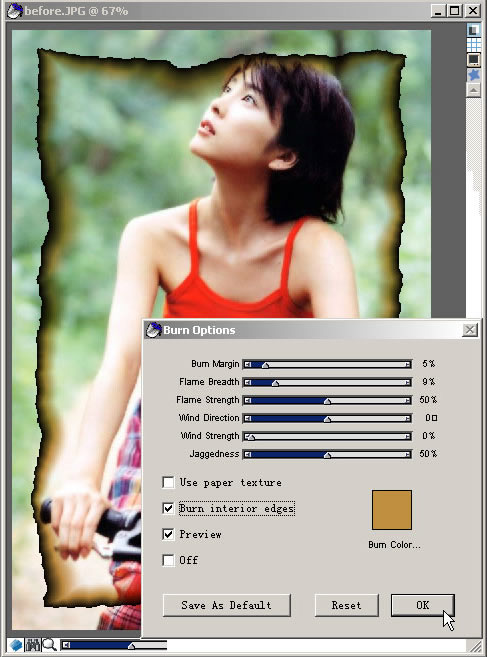Click the blue star impasto icon
The height and width of the screenshot is (657, 487).
[474, 75]
